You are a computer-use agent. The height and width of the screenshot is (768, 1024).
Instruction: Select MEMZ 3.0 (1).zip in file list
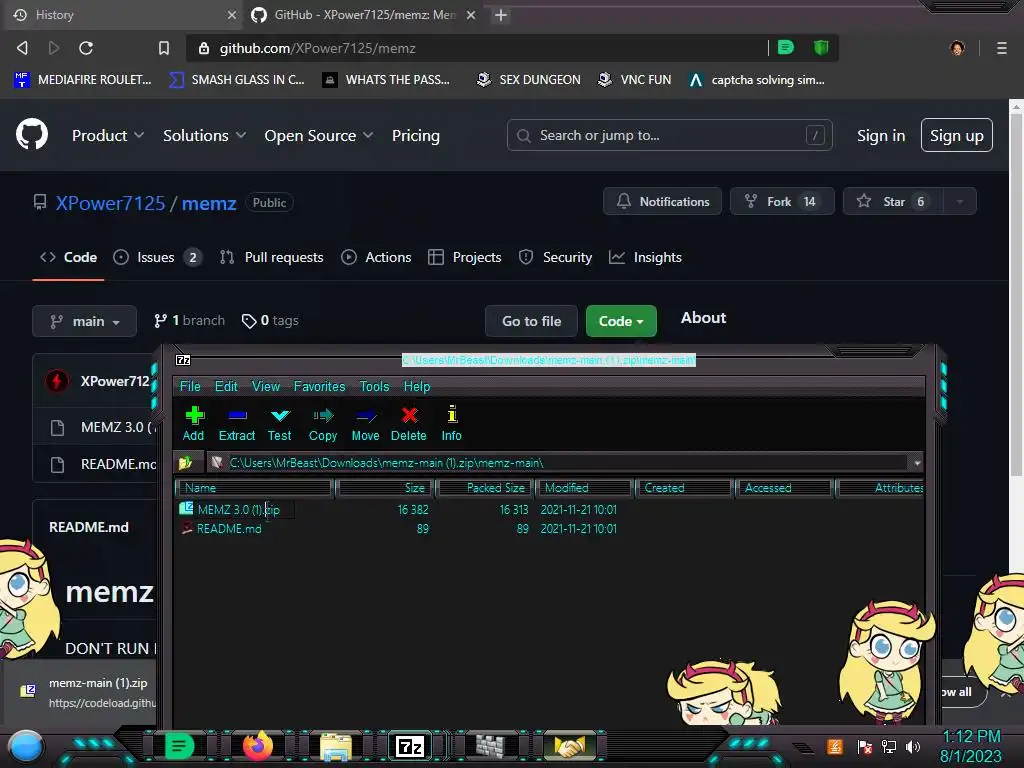238,509
